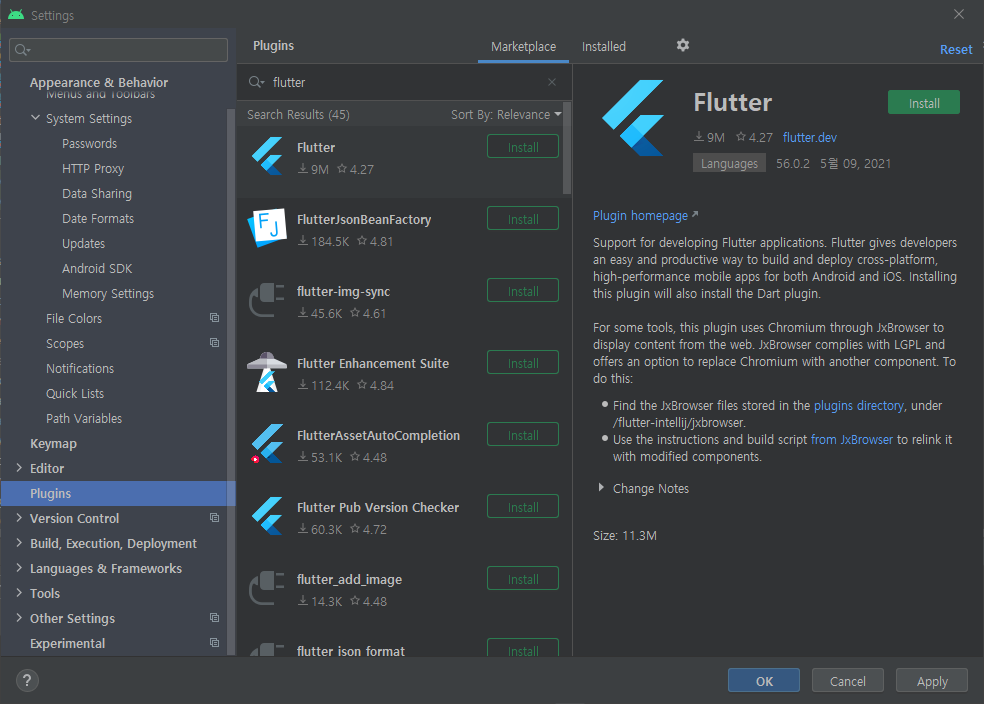Expand Languages & Frameworks node
984x704 pixels.
pos(19,568)
